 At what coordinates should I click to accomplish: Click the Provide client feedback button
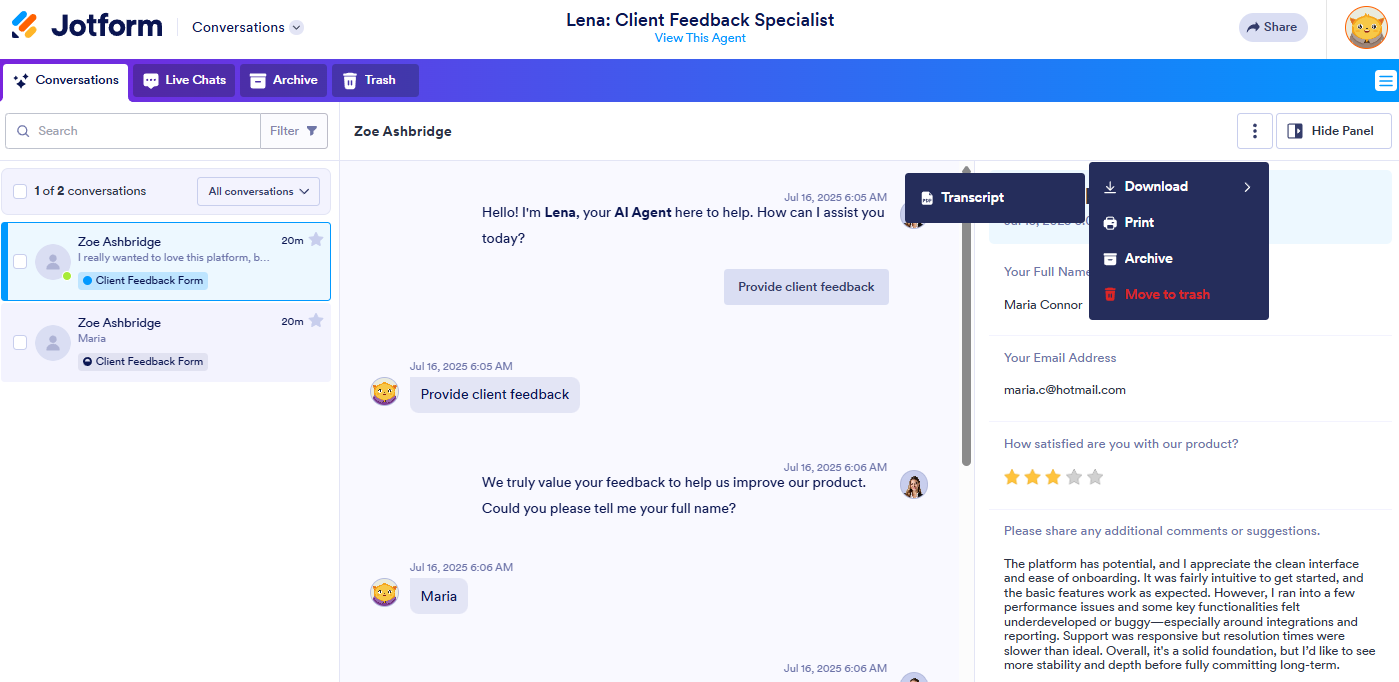pos(806,287)
